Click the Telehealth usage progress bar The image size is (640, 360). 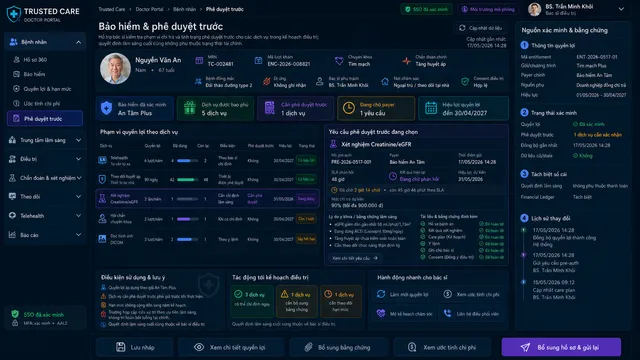[x=188, y=160]
